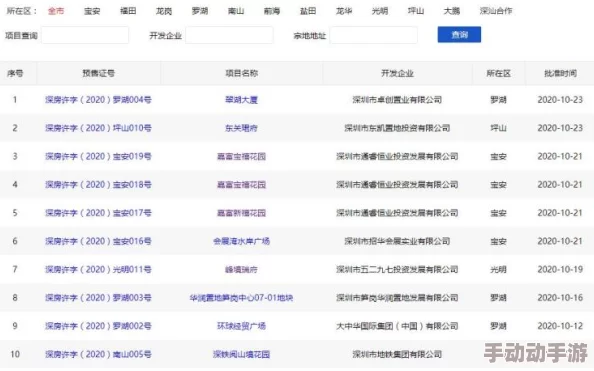Open permit 深房许字(2020)坪山010号

point(98,128)
